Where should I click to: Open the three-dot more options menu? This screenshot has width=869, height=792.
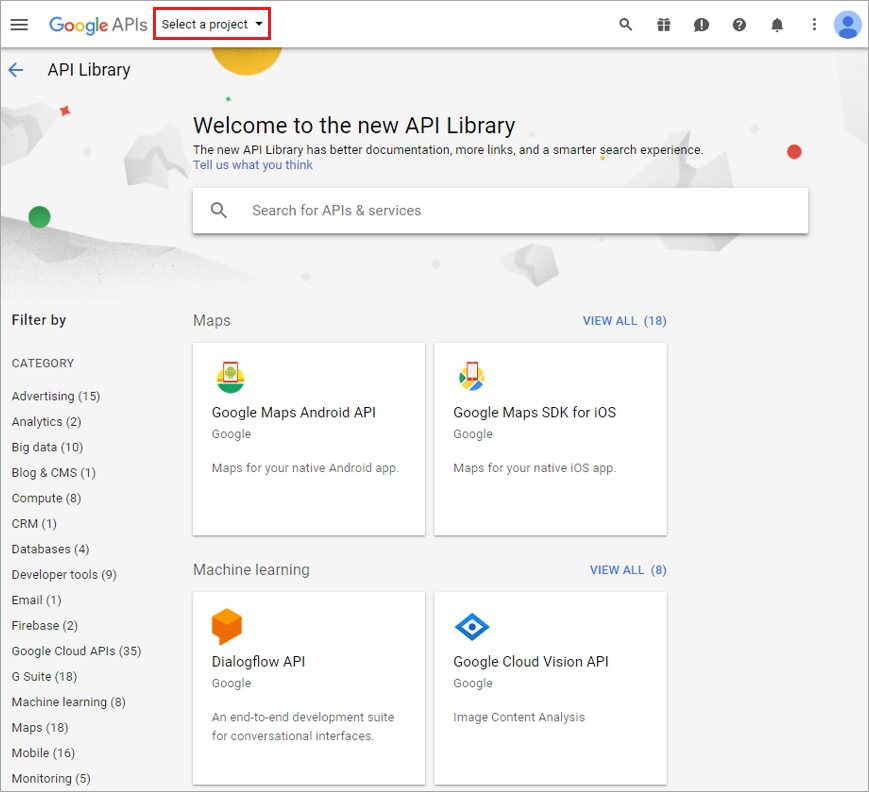pos(814,24)
